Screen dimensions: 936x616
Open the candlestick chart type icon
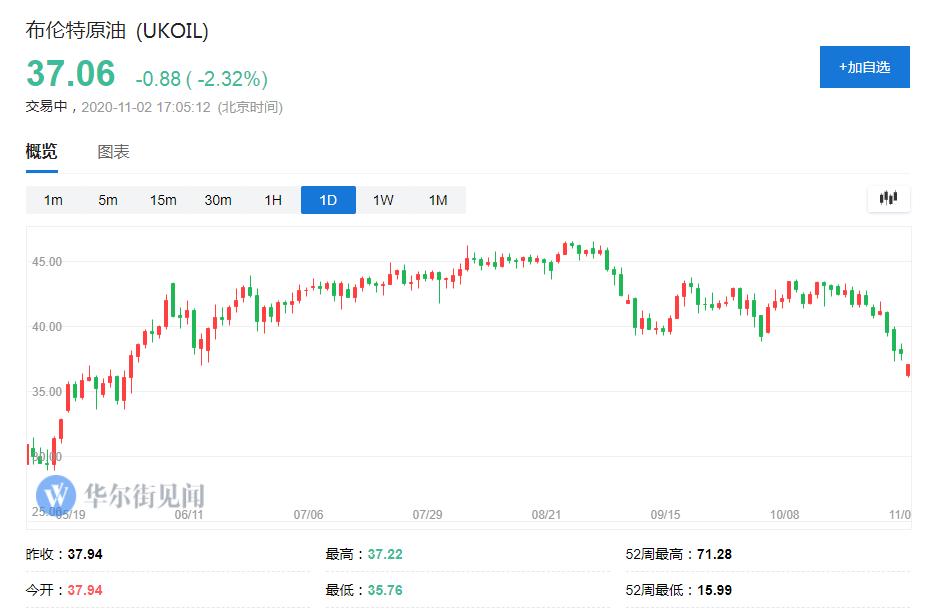(x=888, y=199)
